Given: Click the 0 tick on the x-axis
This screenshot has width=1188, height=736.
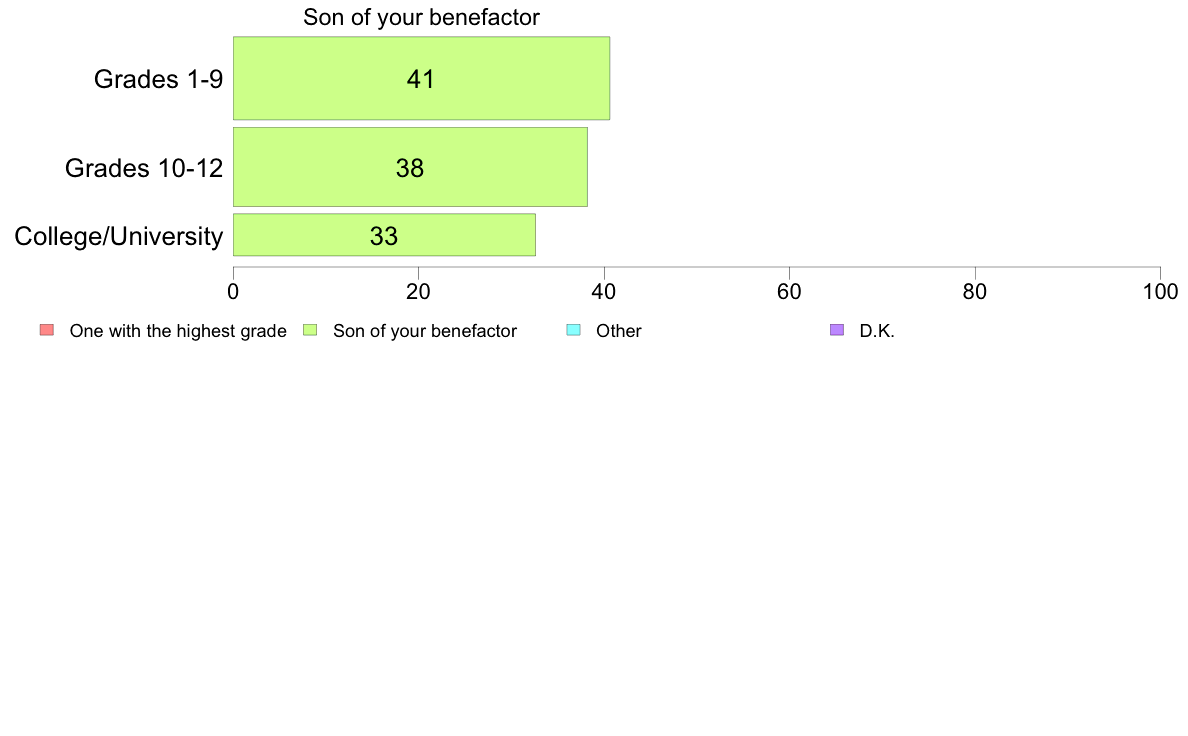Looking at the screenshot, I should [x=233, y=292].
